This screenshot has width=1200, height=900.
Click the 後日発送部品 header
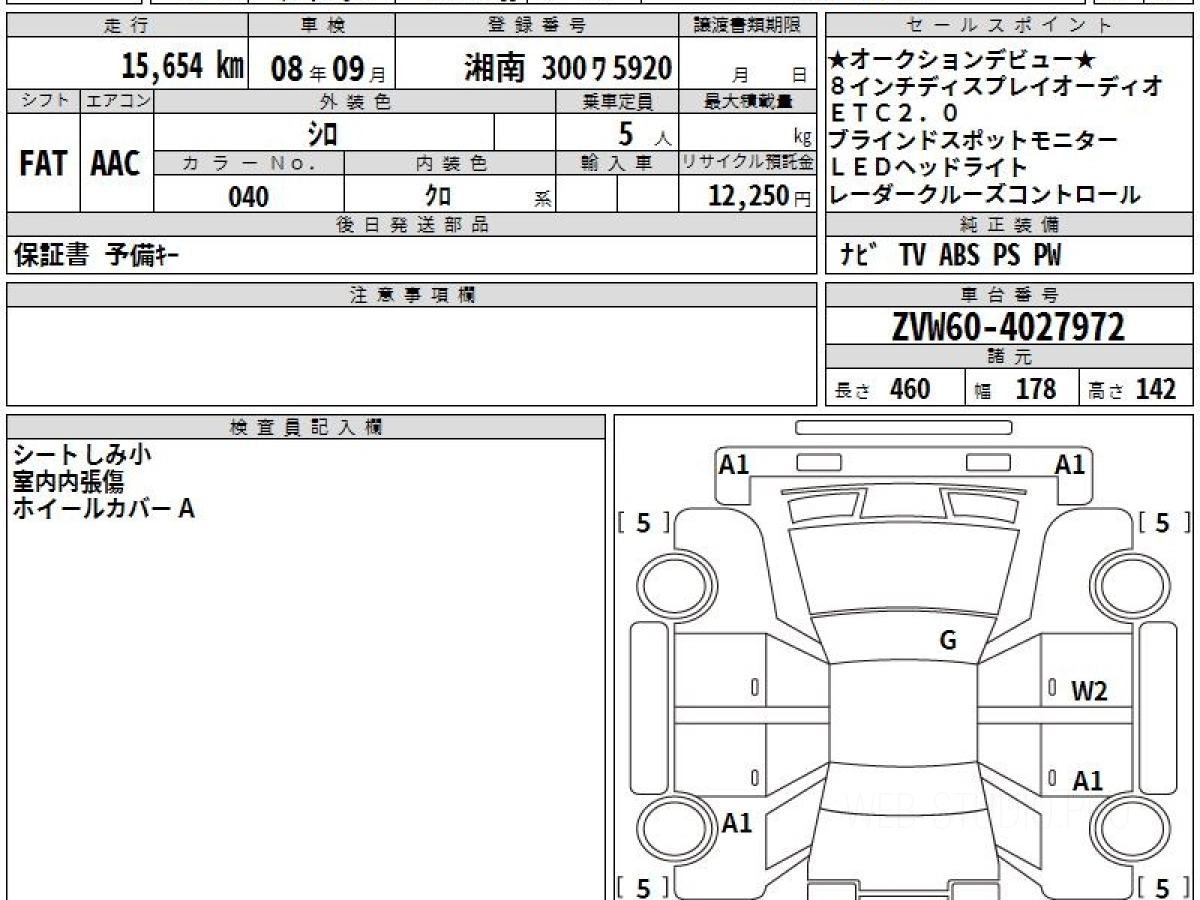pyautogui.click(x=412, y=225)
